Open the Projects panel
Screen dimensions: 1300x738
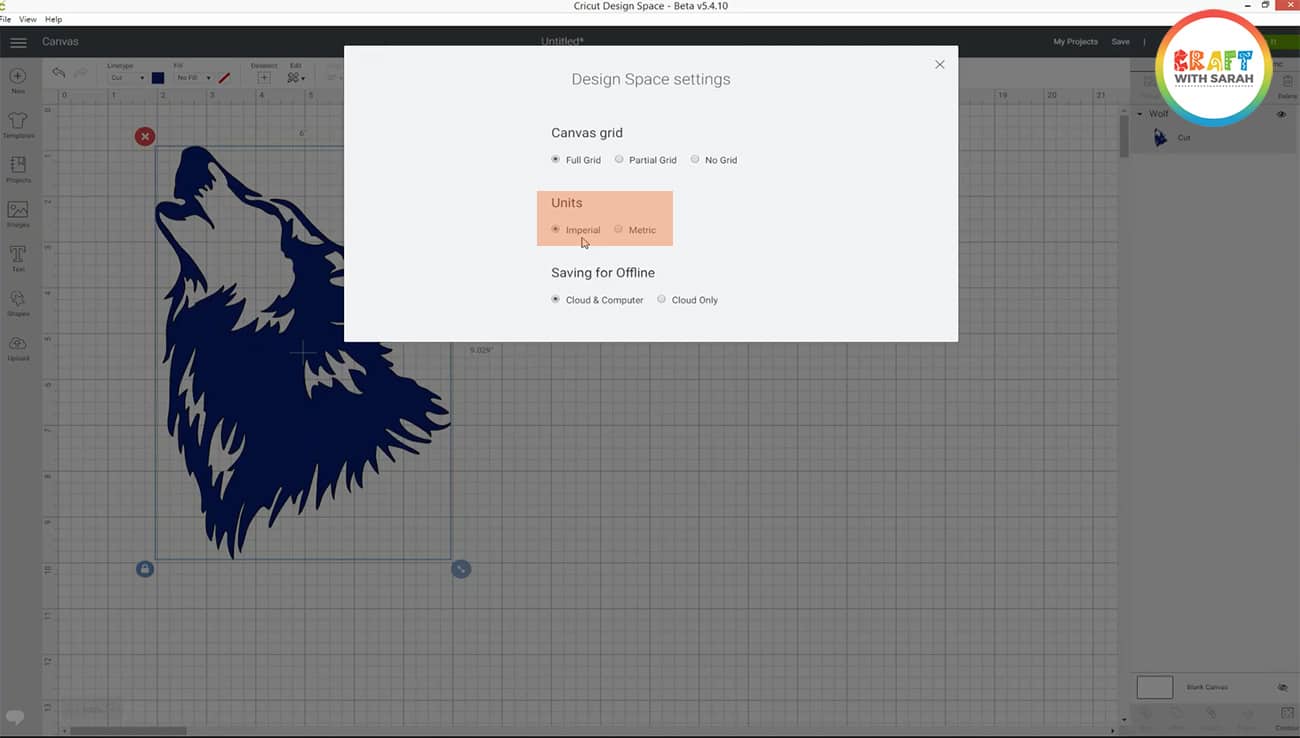click(16, 166)
